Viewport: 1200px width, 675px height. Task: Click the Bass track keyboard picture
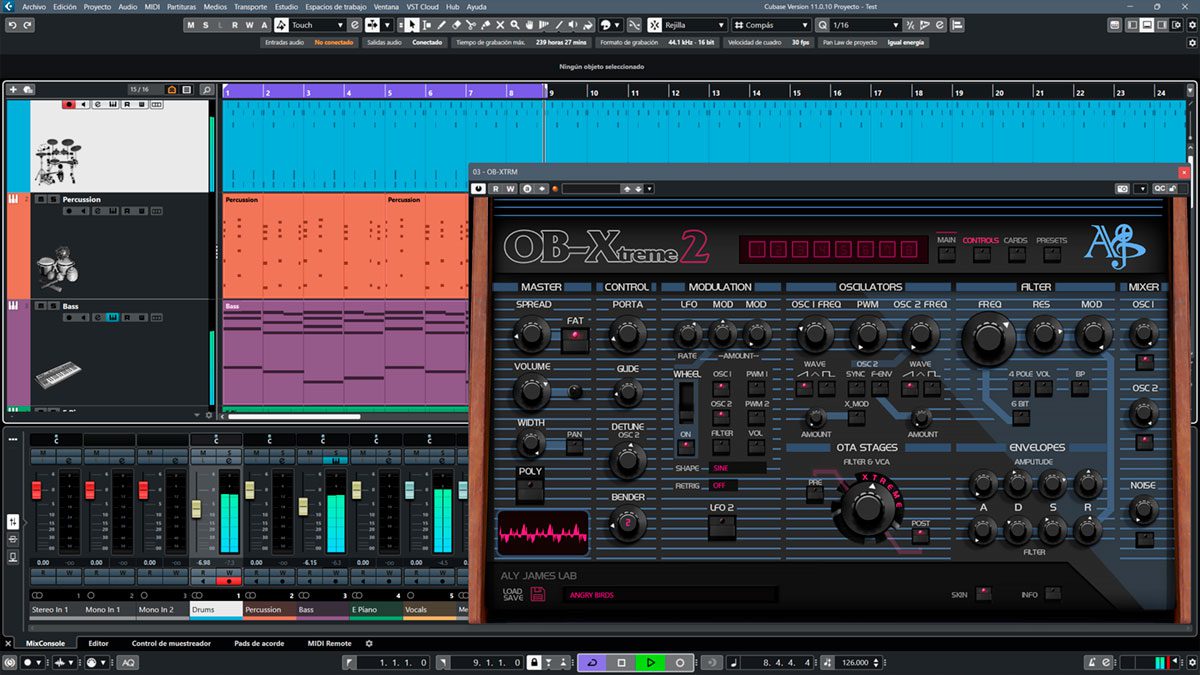[x=58, y=376]
